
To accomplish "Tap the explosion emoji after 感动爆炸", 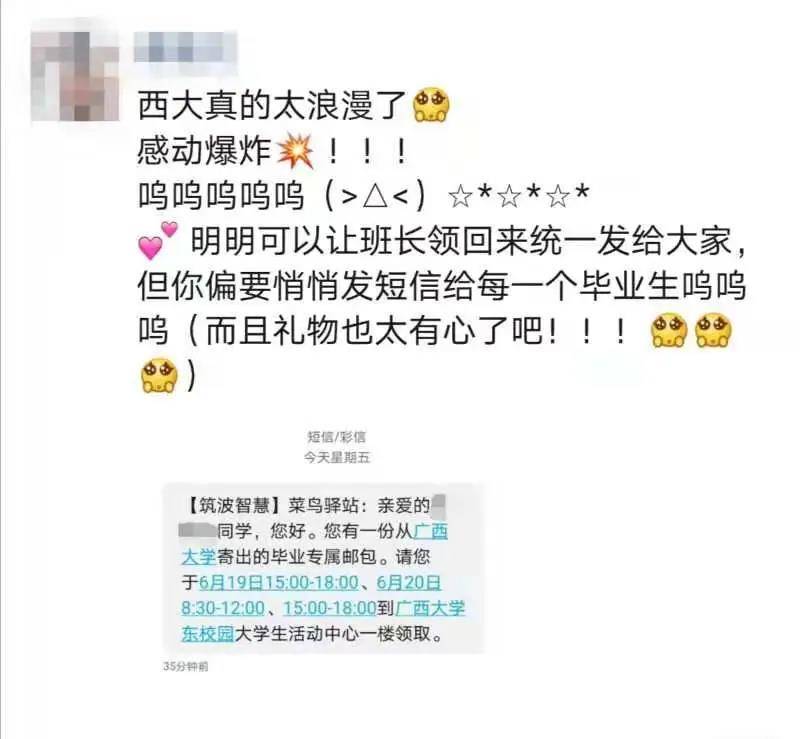I will (295, 151).
